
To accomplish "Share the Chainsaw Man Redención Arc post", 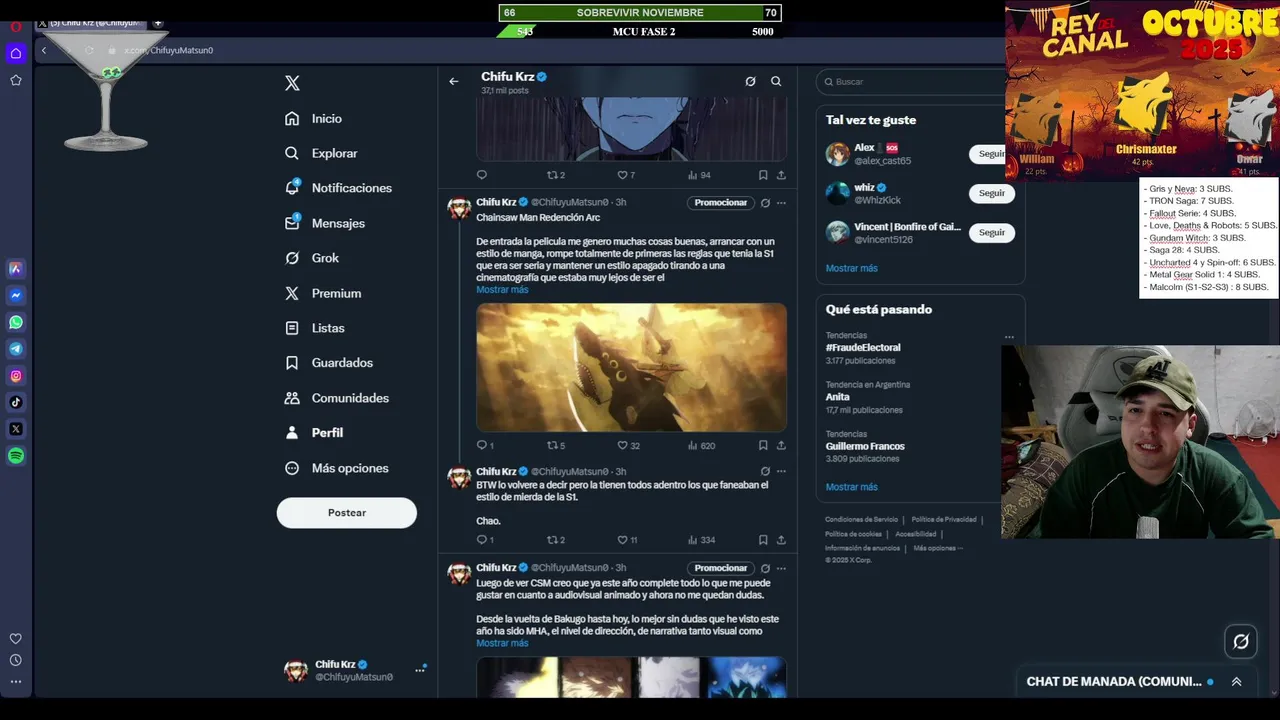I will click(781, 445).
